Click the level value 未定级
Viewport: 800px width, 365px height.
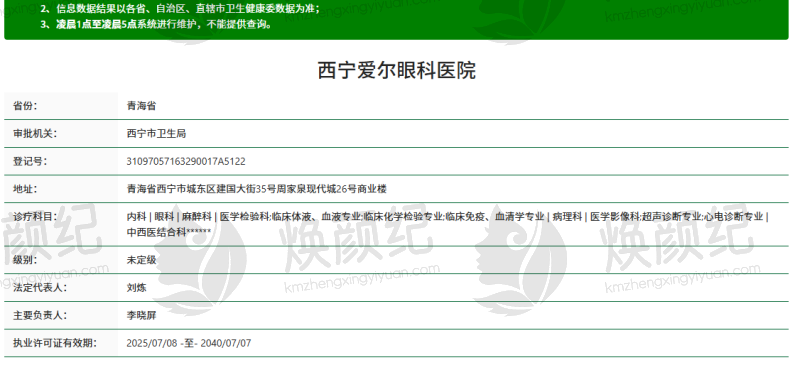click(141, 260)
